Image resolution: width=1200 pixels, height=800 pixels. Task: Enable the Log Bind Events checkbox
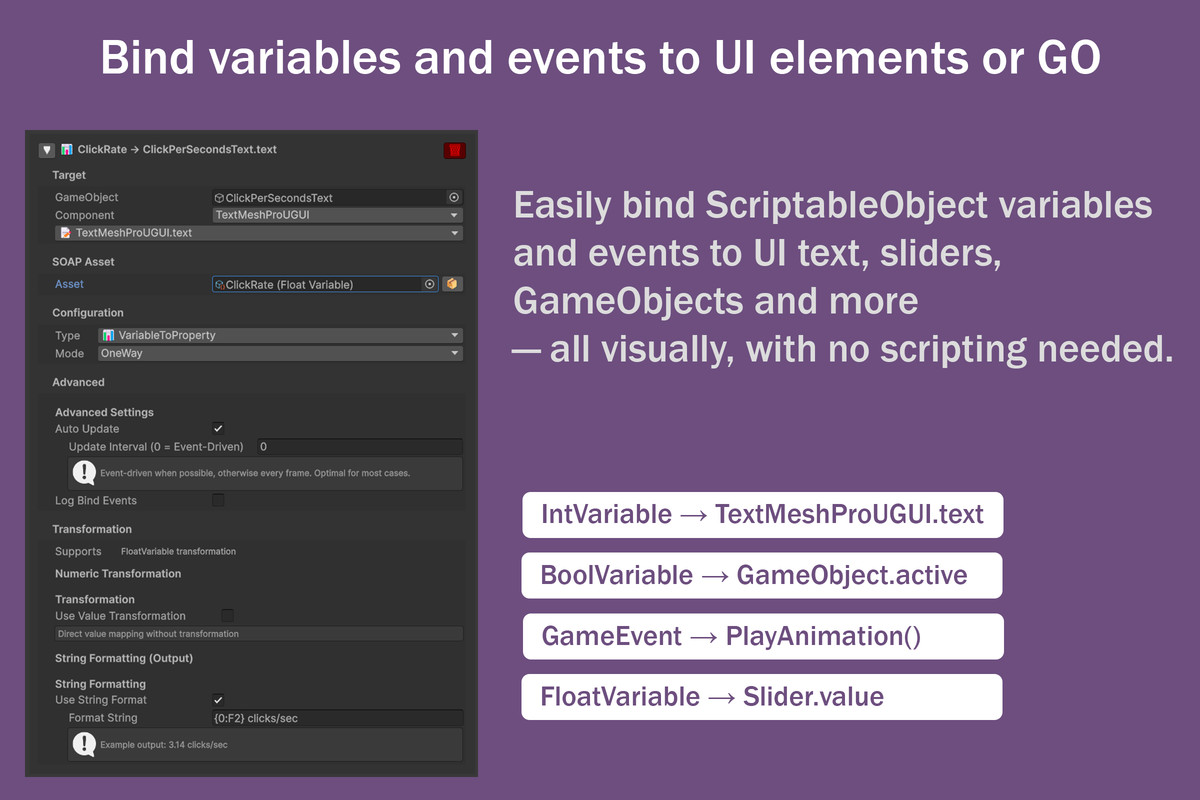(218, 500)
